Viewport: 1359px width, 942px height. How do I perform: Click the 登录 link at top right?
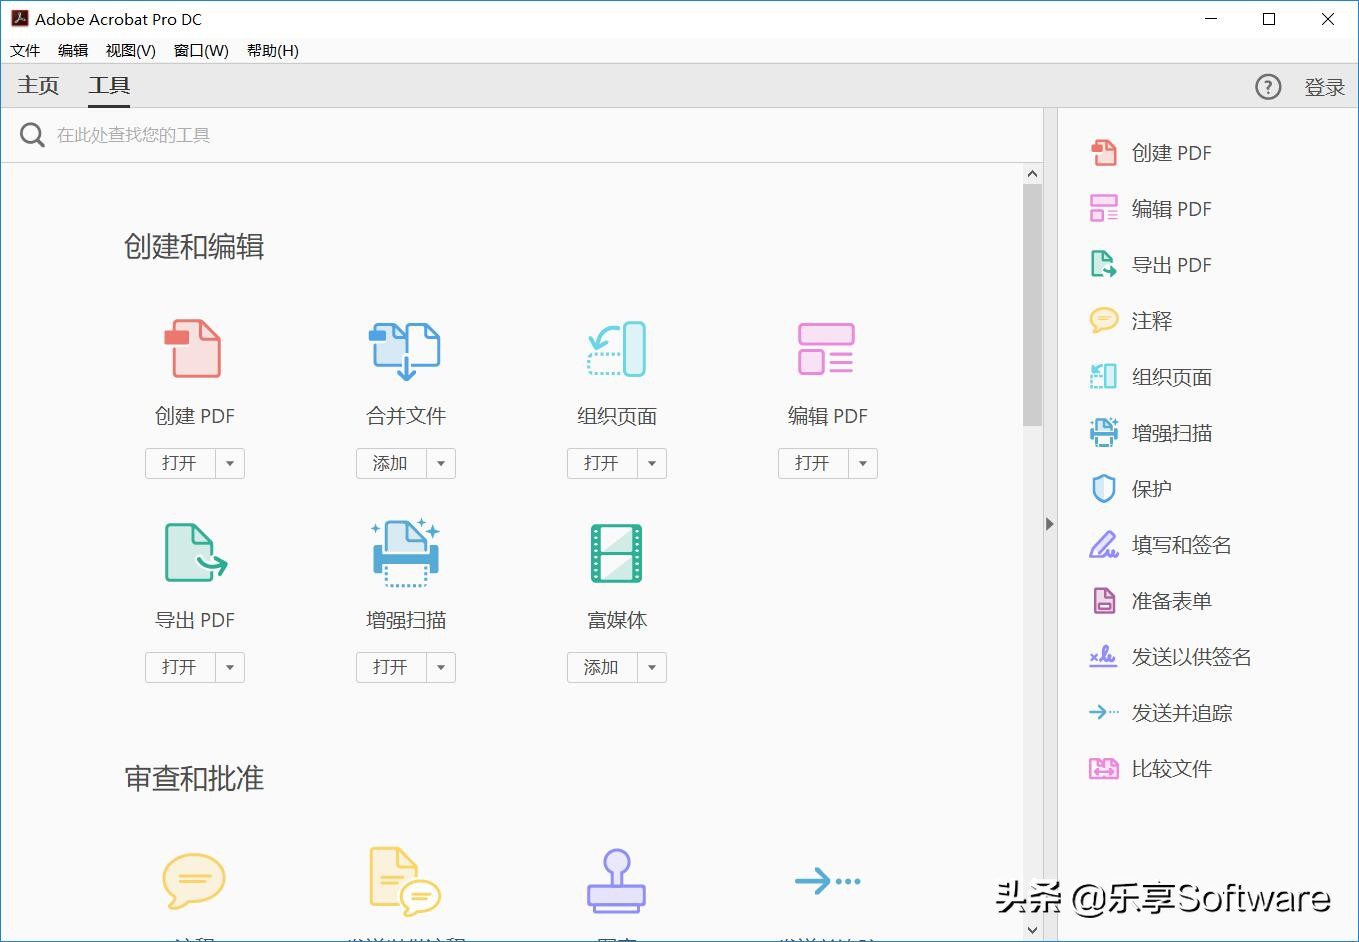click(x=1324, y=86)
